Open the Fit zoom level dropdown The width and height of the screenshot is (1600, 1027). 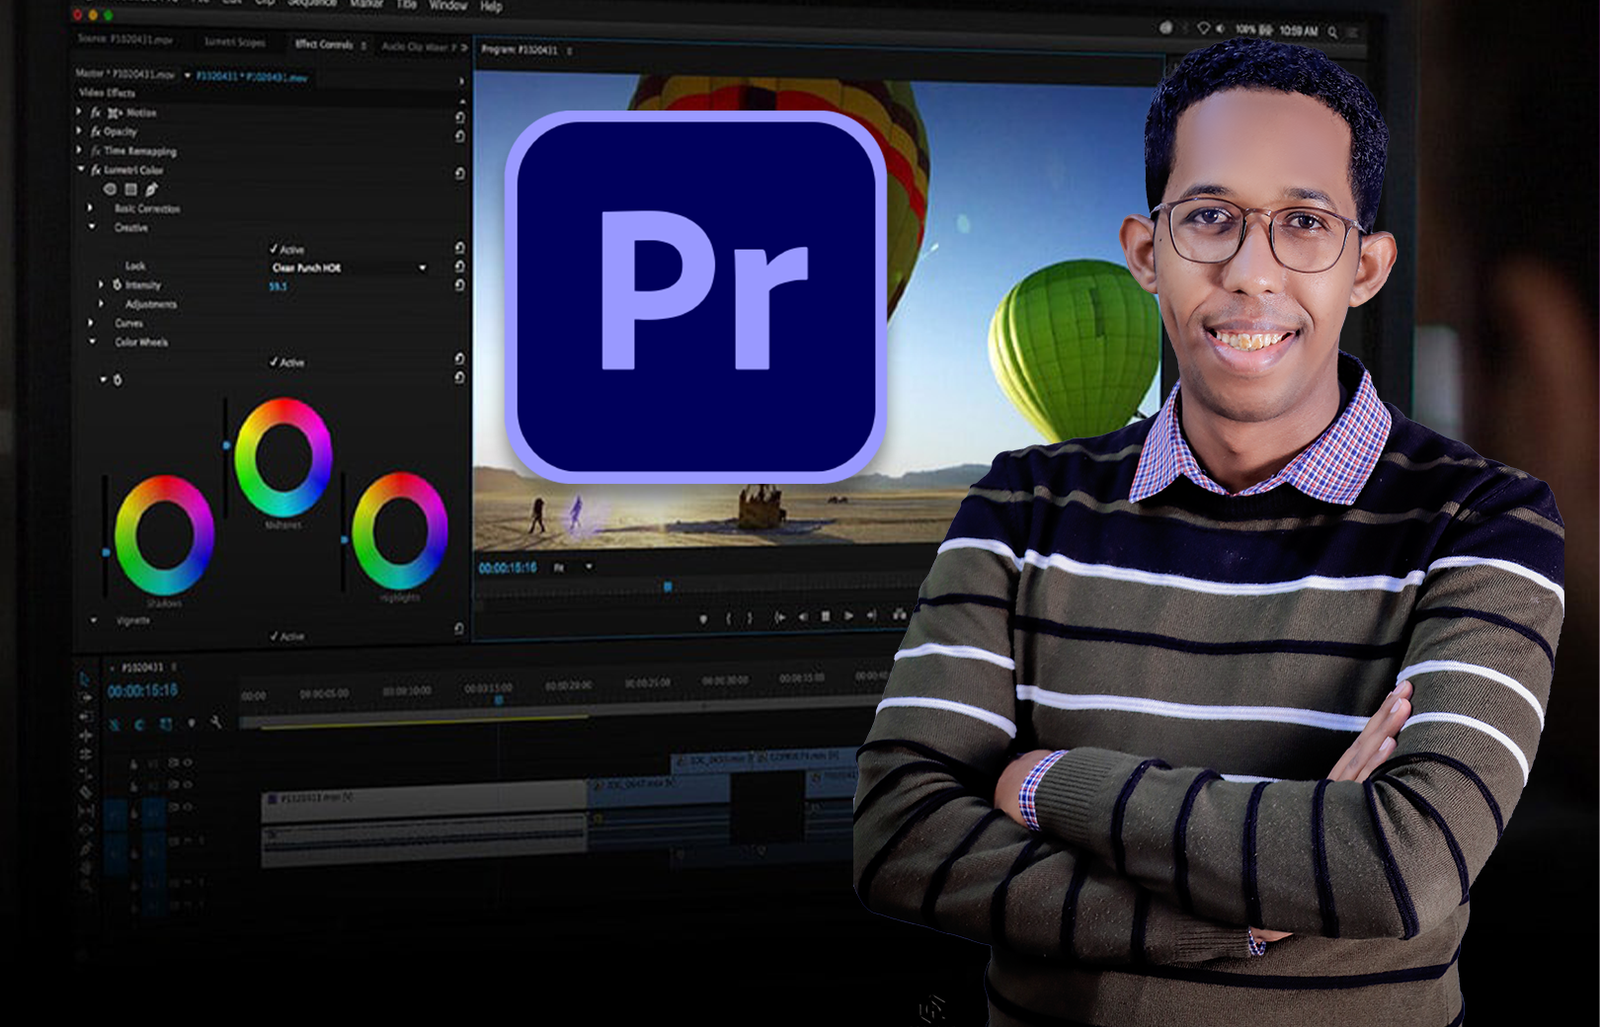pyautogui.click(x=573, y=567)
